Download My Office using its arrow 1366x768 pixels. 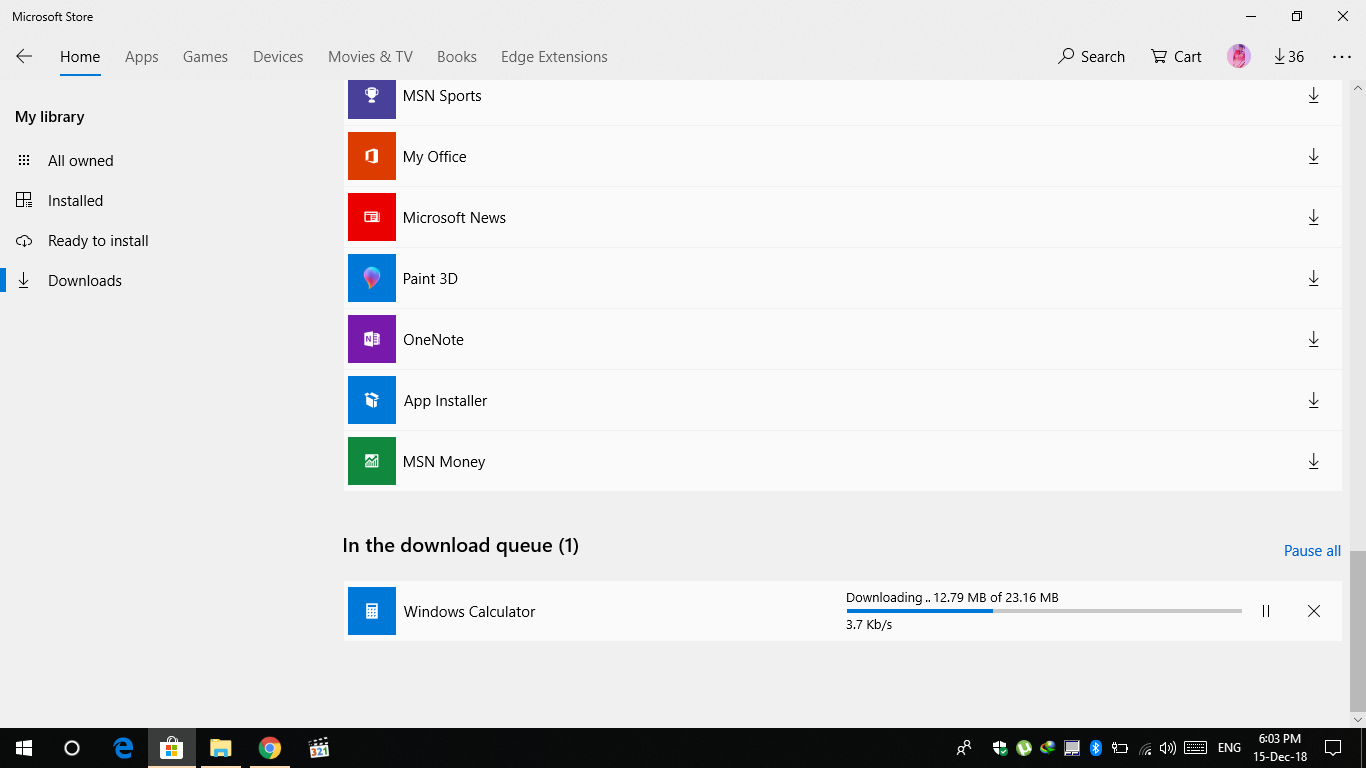pos(1314,156)
